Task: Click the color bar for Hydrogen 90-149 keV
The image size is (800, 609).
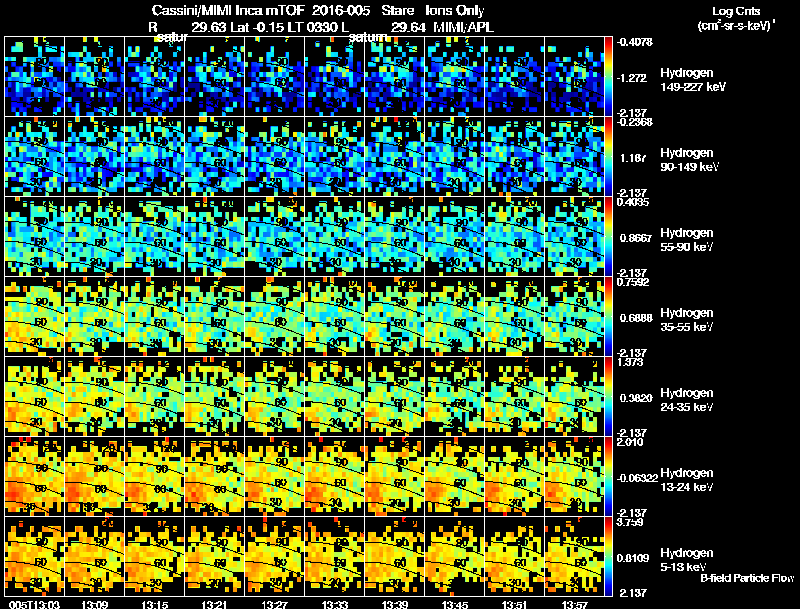Action: (x=609, y=157)
